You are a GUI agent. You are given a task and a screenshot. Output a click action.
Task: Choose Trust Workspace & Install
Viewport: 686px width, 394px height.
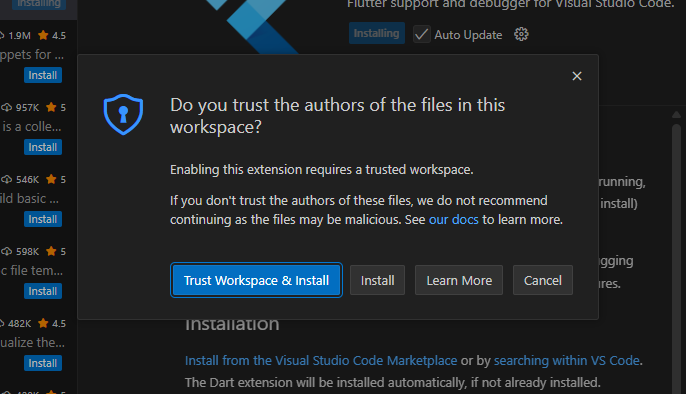[x=256, y=280]
